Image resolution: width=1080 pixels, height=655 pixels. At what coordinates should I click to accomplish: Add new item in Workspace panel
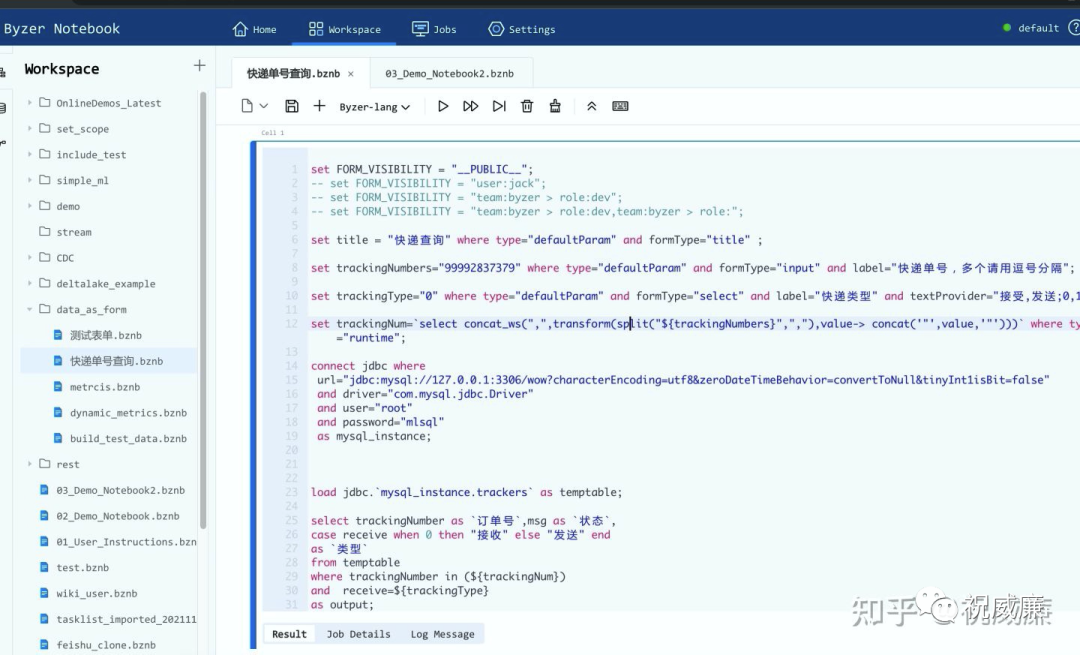pos(199,65)
